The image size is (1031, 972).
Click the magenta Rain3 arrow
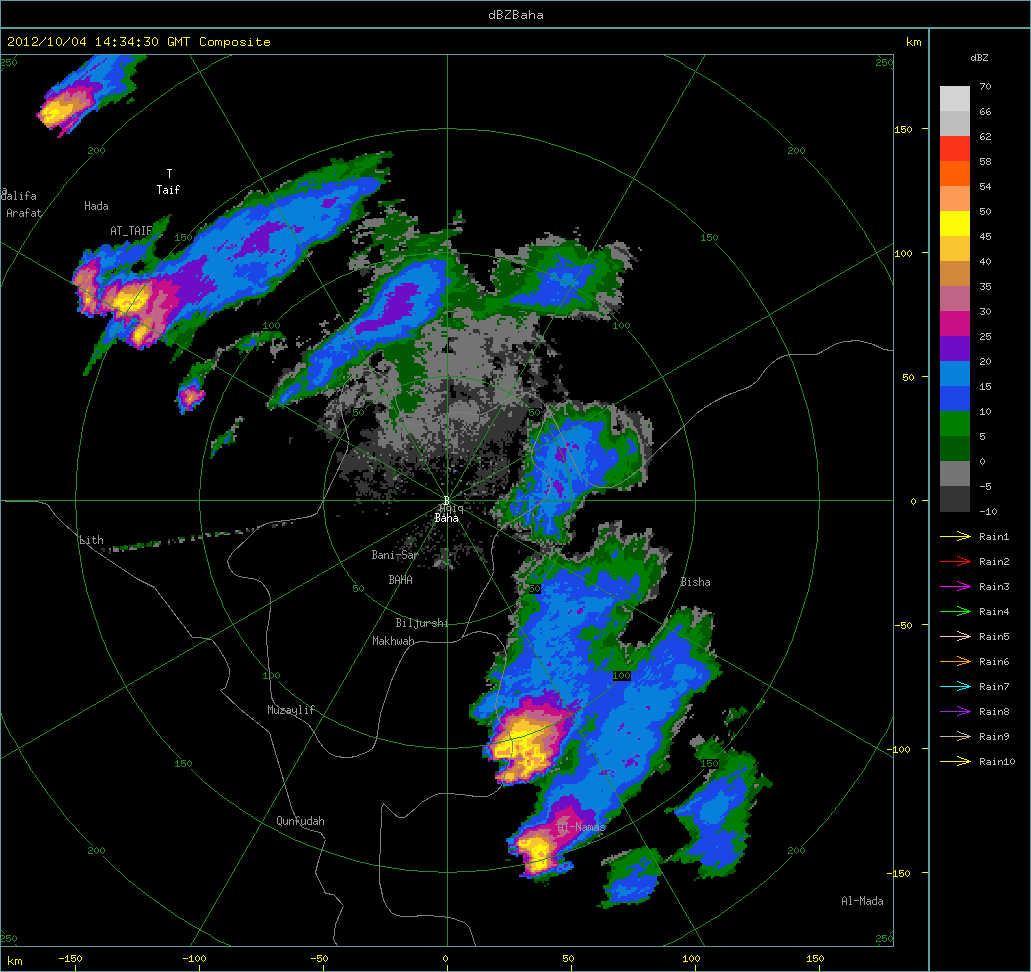pyautogui.click(x=956, y=587)
